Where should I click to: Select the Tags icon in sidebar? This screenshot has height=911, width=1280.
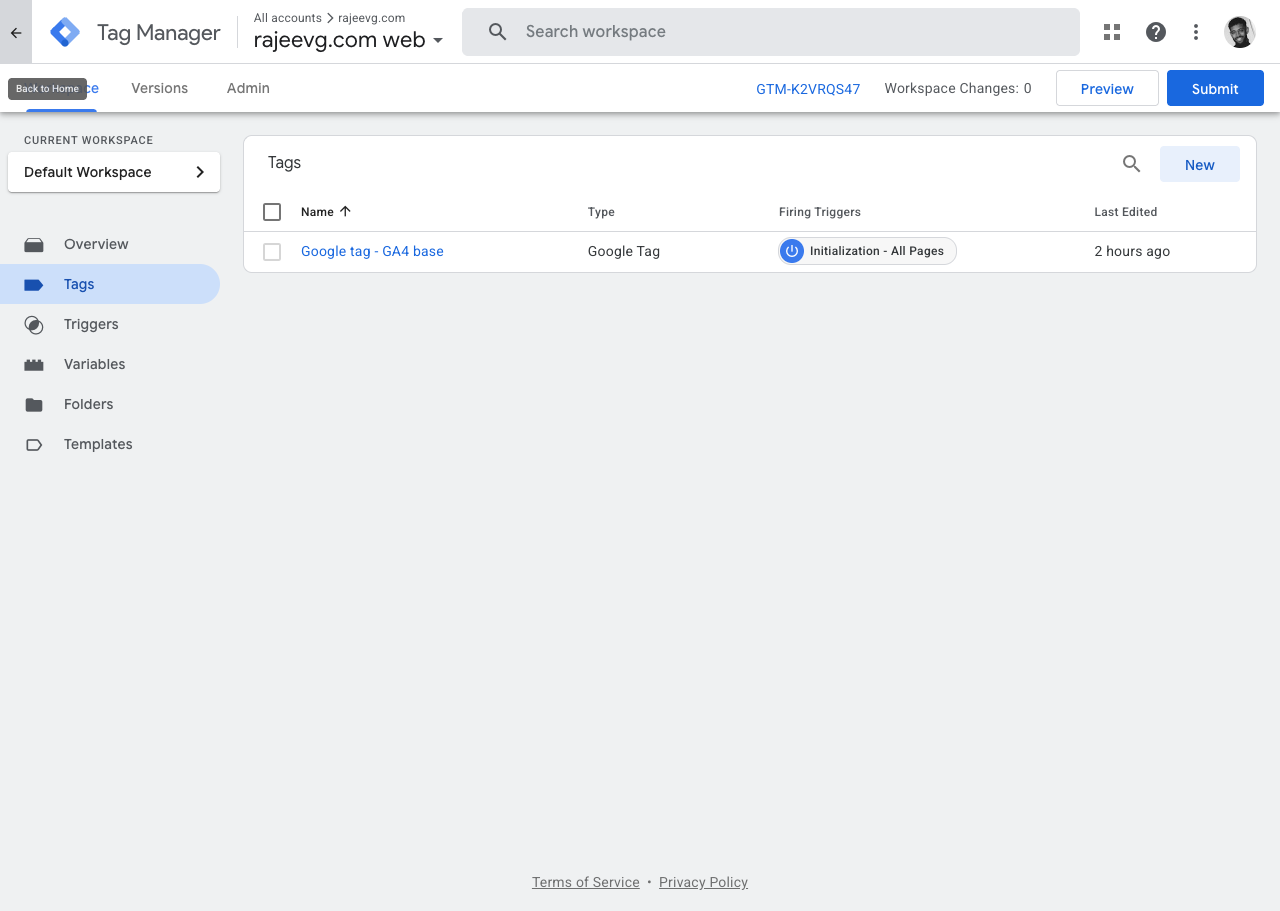point(34,284)
